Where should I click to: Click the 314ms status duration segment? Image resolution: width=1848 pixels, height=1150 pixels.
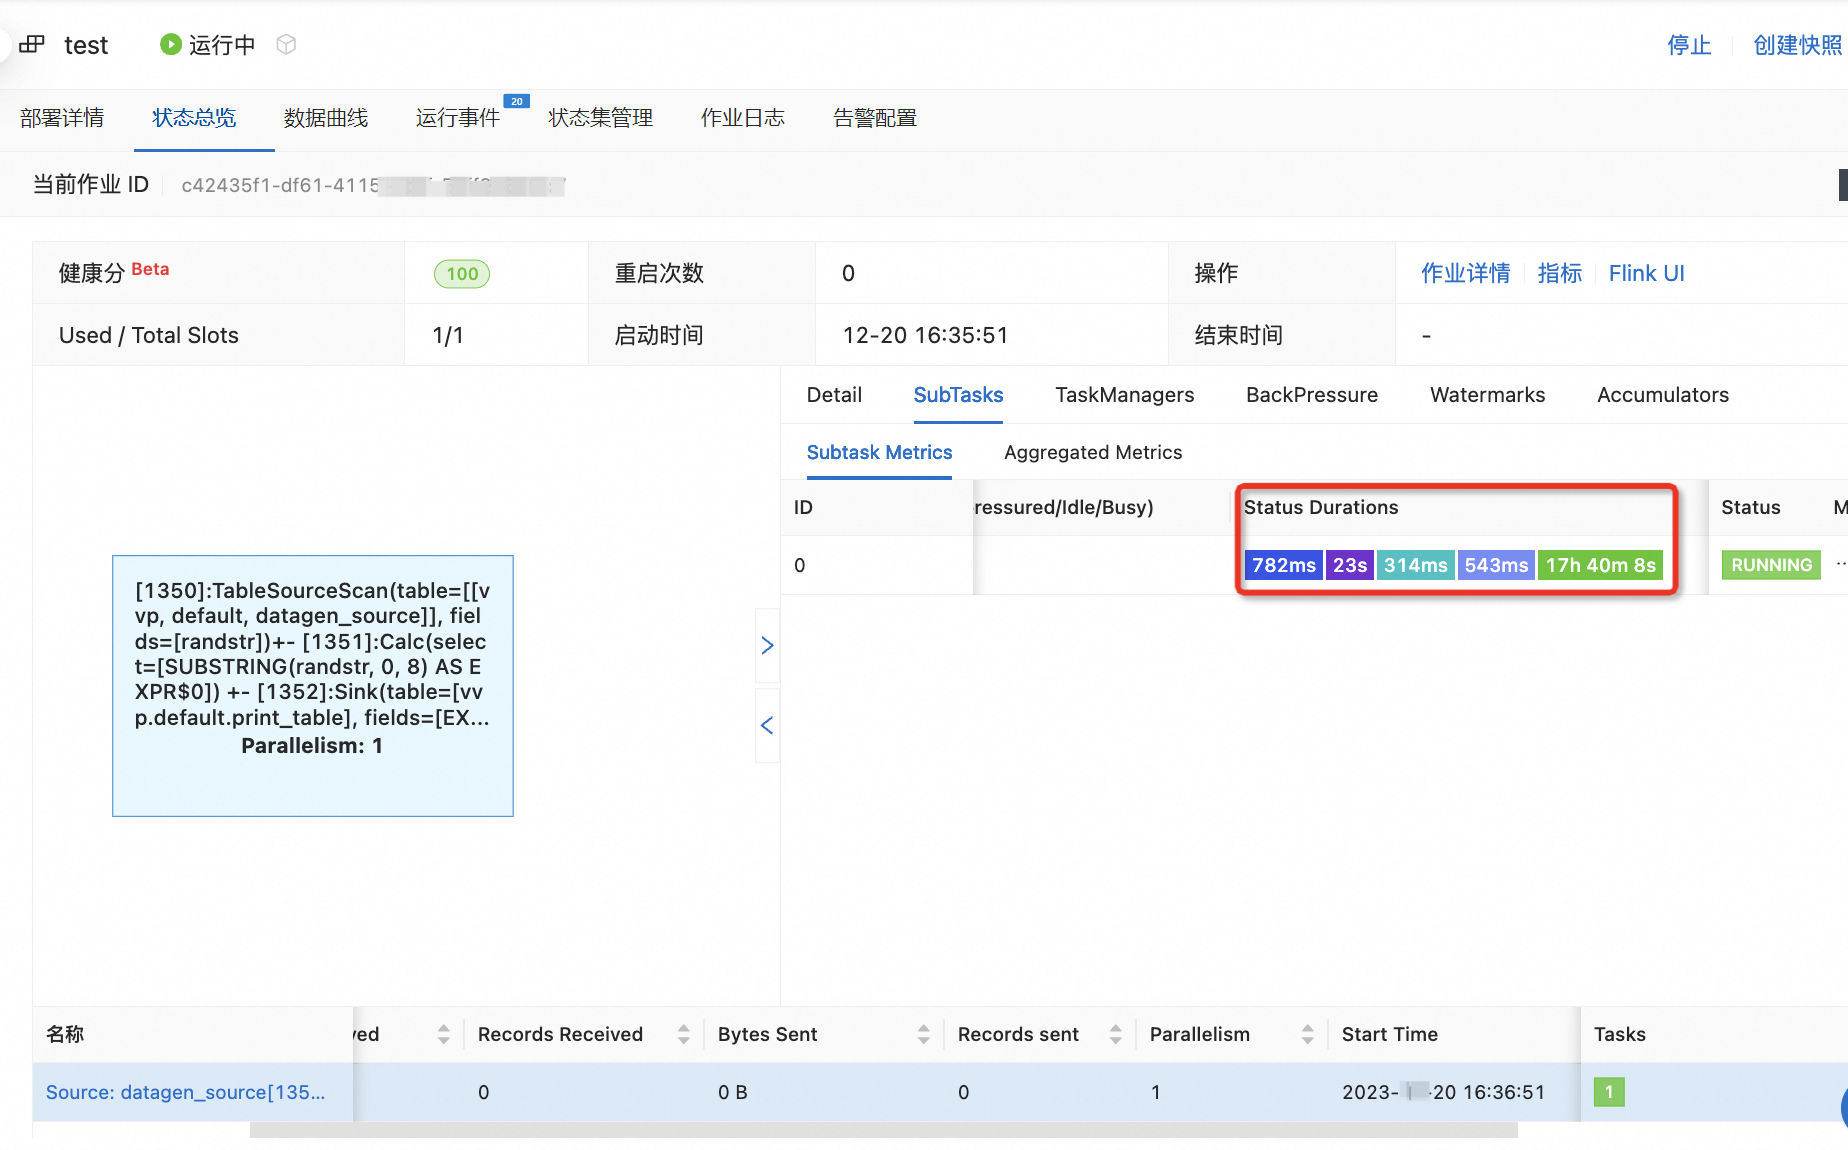[1416, 565]
